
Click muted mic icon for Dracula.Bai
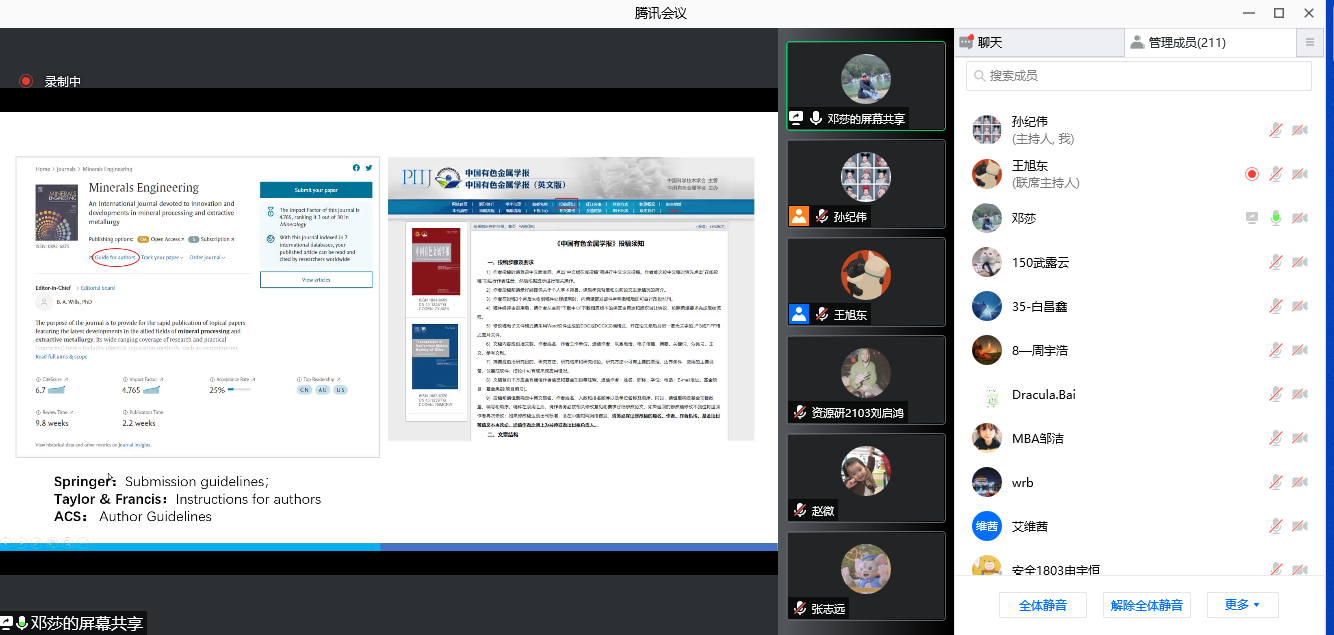pos(1276,394)
